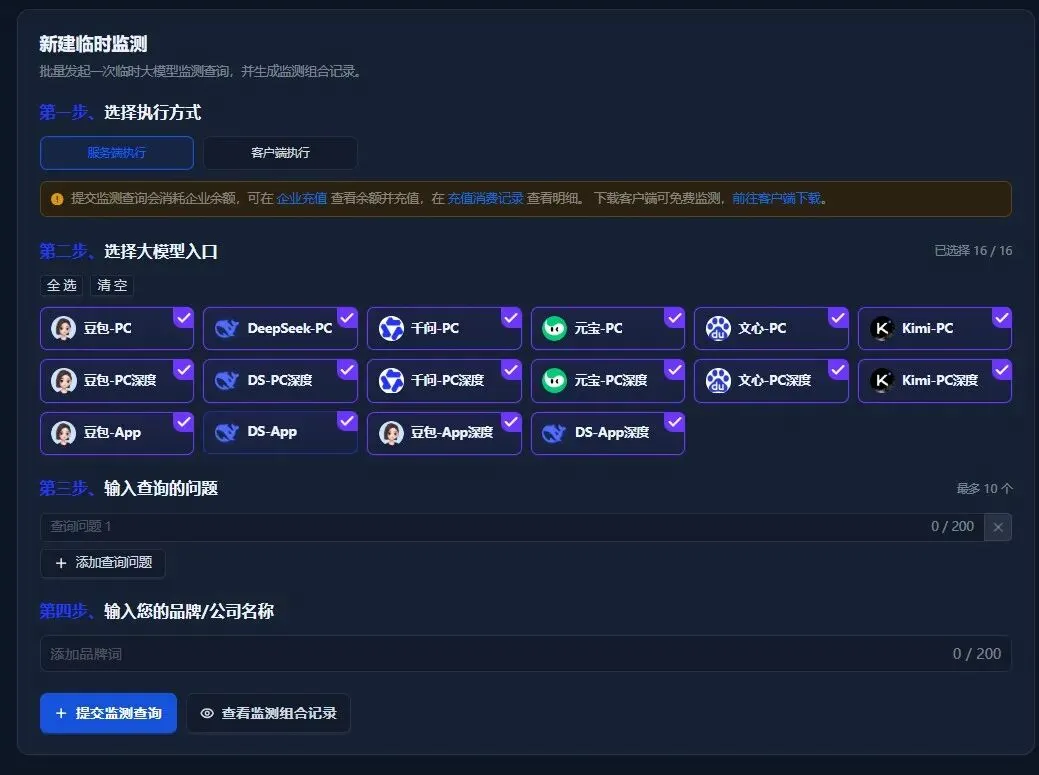
Task: Uncheck the 豆包-PC checkmark
Action: (184, 317)
